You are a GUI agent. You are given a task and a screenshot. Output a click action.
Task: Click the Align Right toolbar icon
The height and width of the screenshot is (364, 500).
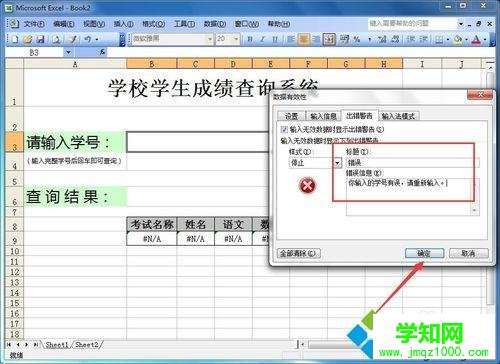click(x=316, y=40)
